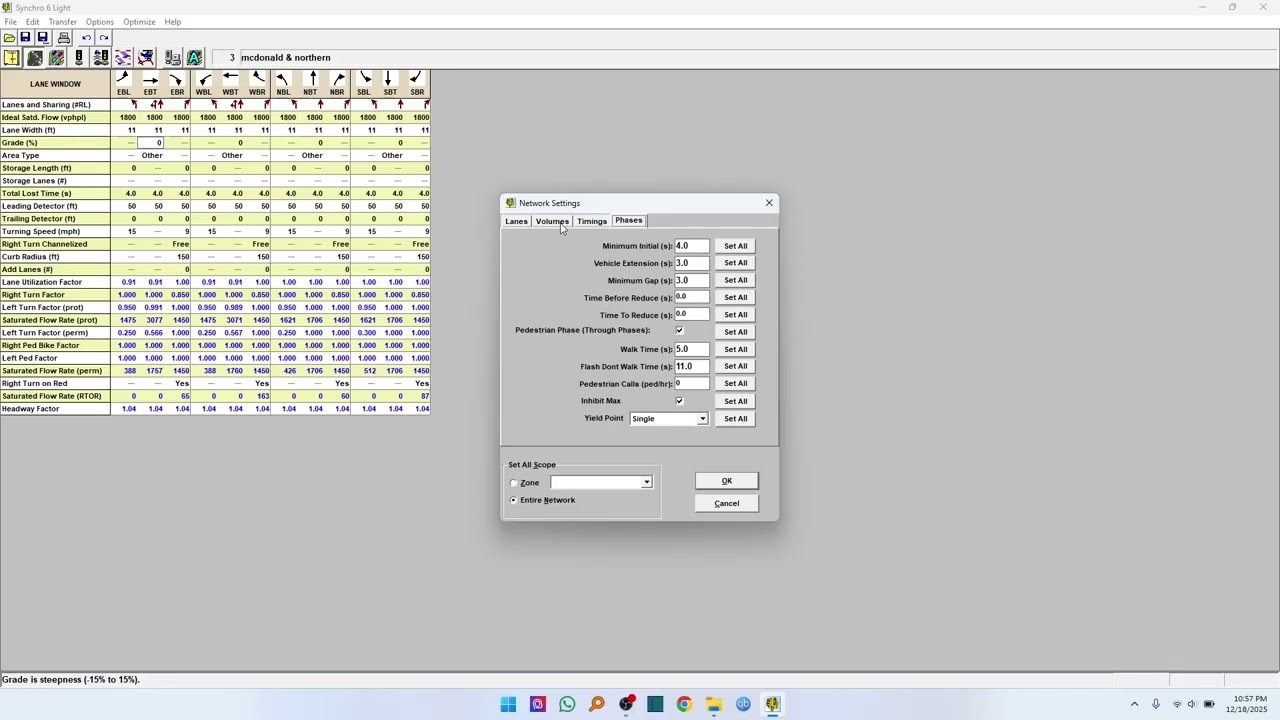The width and height of the screenshot is (1280, 720).
Task: Open the Lane window toolbar icon
Action: (34, 58)
